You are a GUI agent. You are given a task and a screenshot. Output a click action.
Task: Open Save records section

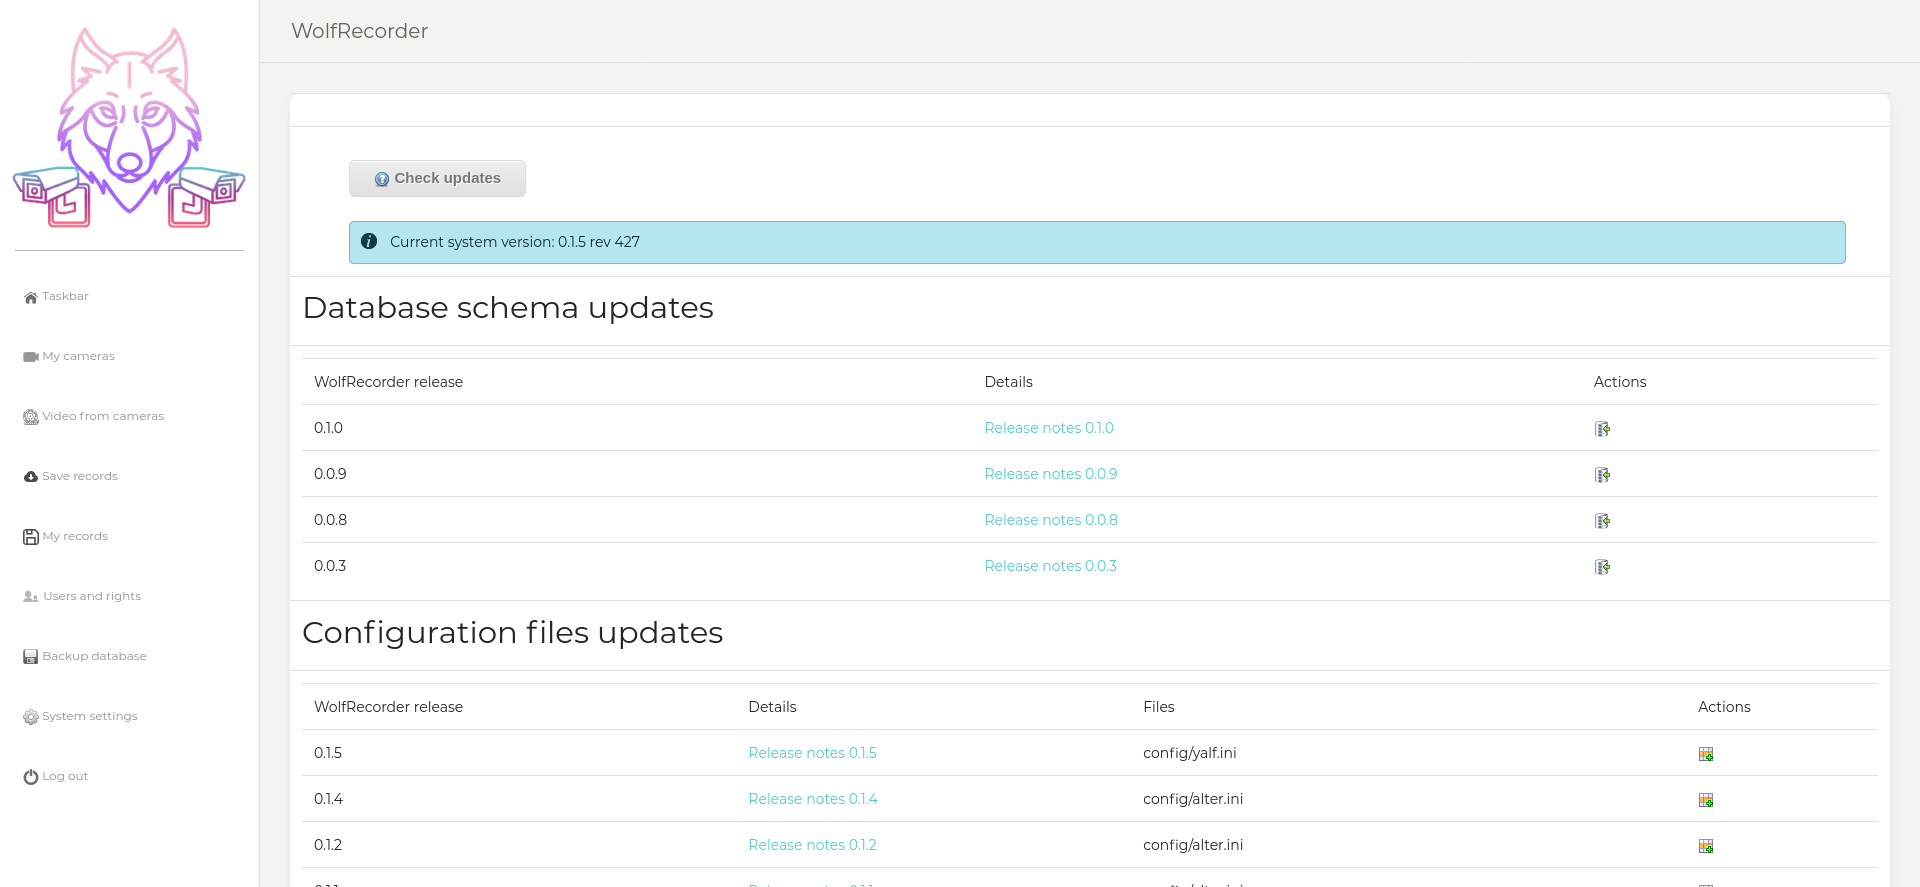point(79,477)
